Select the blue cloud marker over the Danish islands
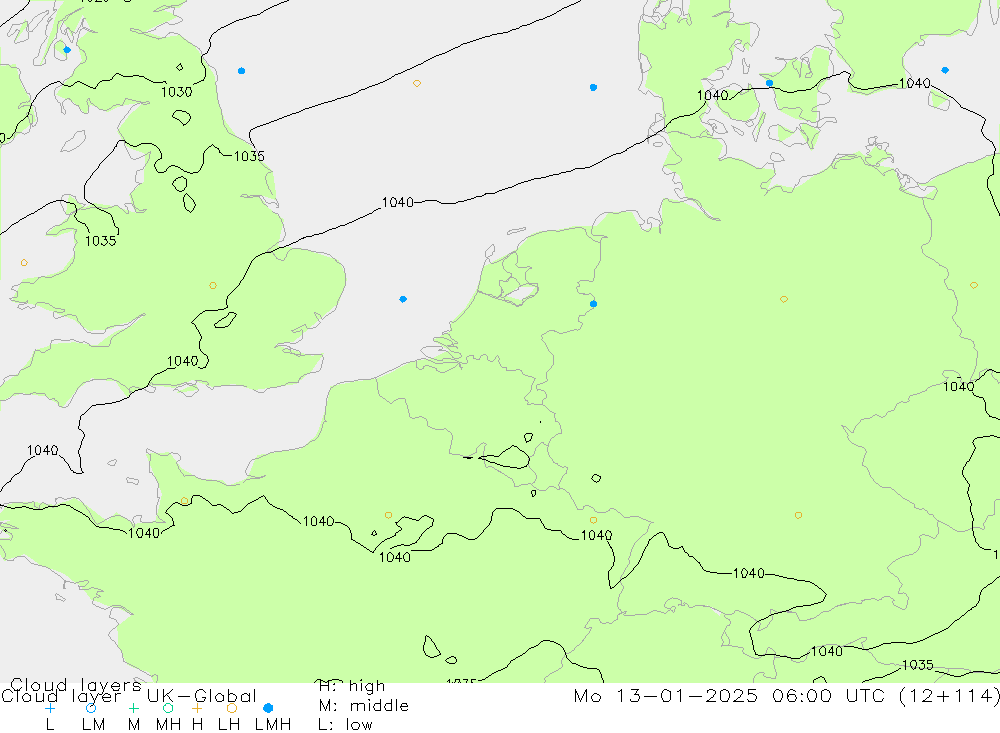The image size is (1000, 733). 769,83
